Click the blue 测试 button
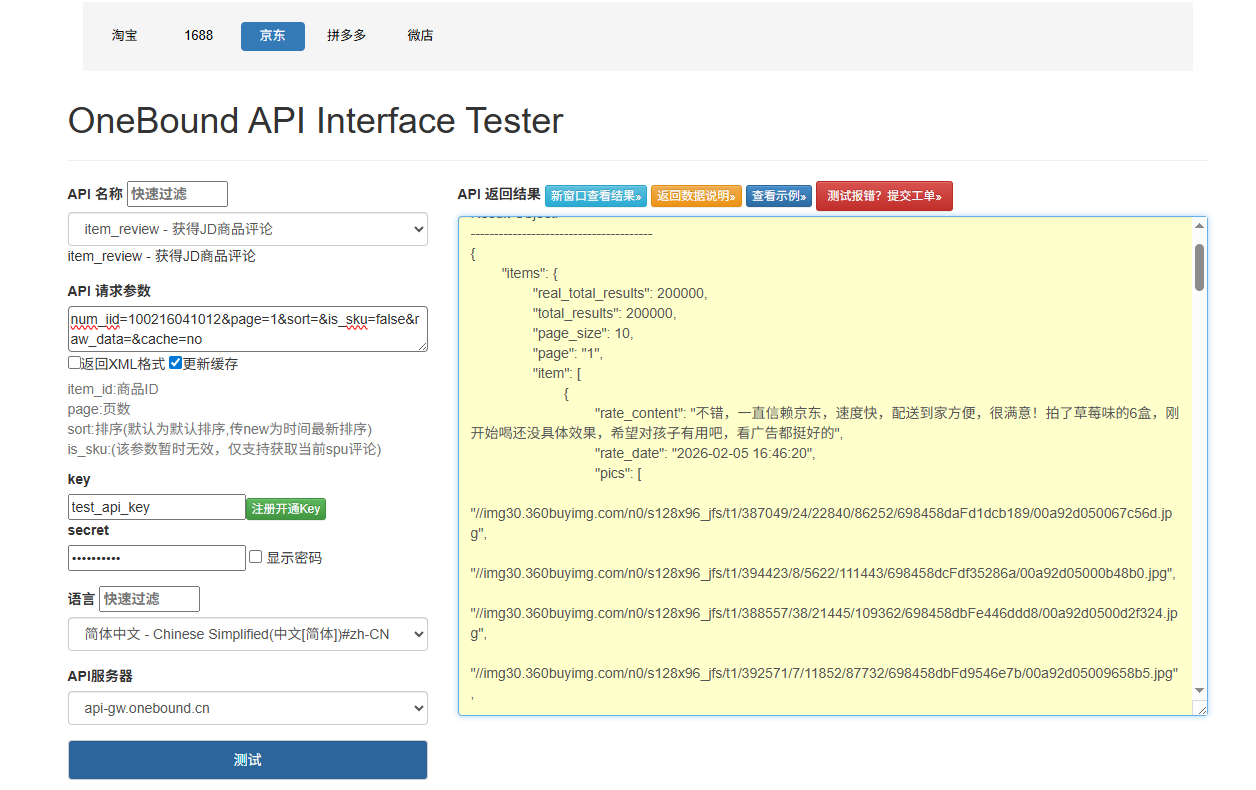 pyautogui.click(x=247, y=760)
